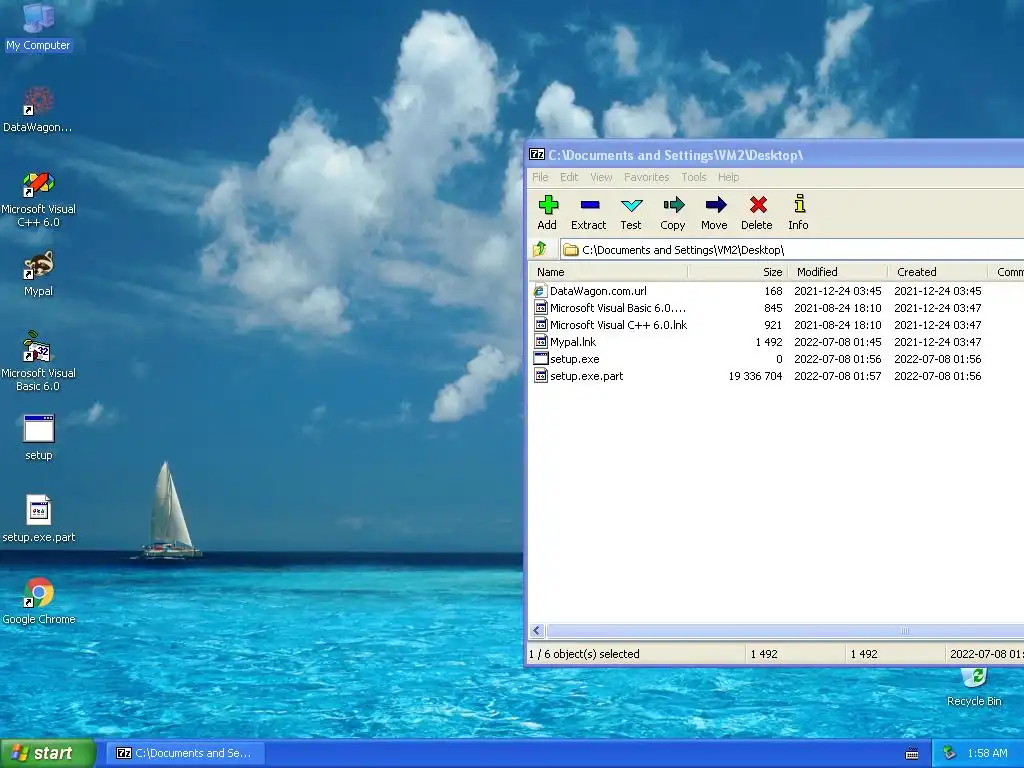Select Microsoft Visual C++ 6.0 desktop shortcut

click(x=38, y=199)
